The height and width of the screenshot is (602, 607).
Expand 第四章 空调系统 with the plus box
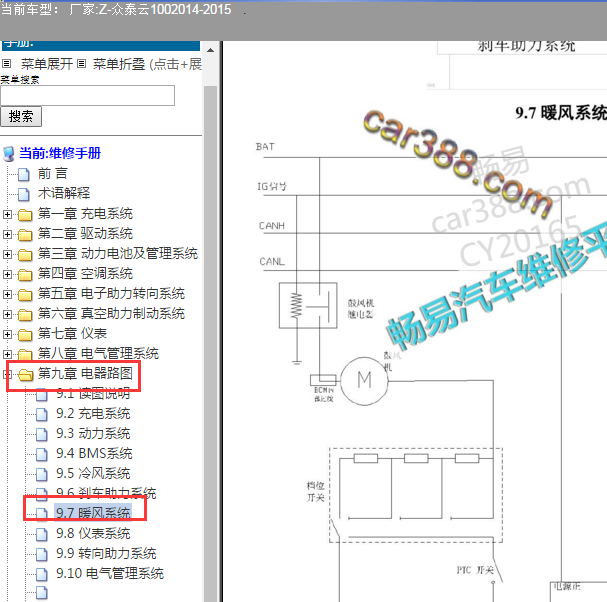tap(7, 274)
